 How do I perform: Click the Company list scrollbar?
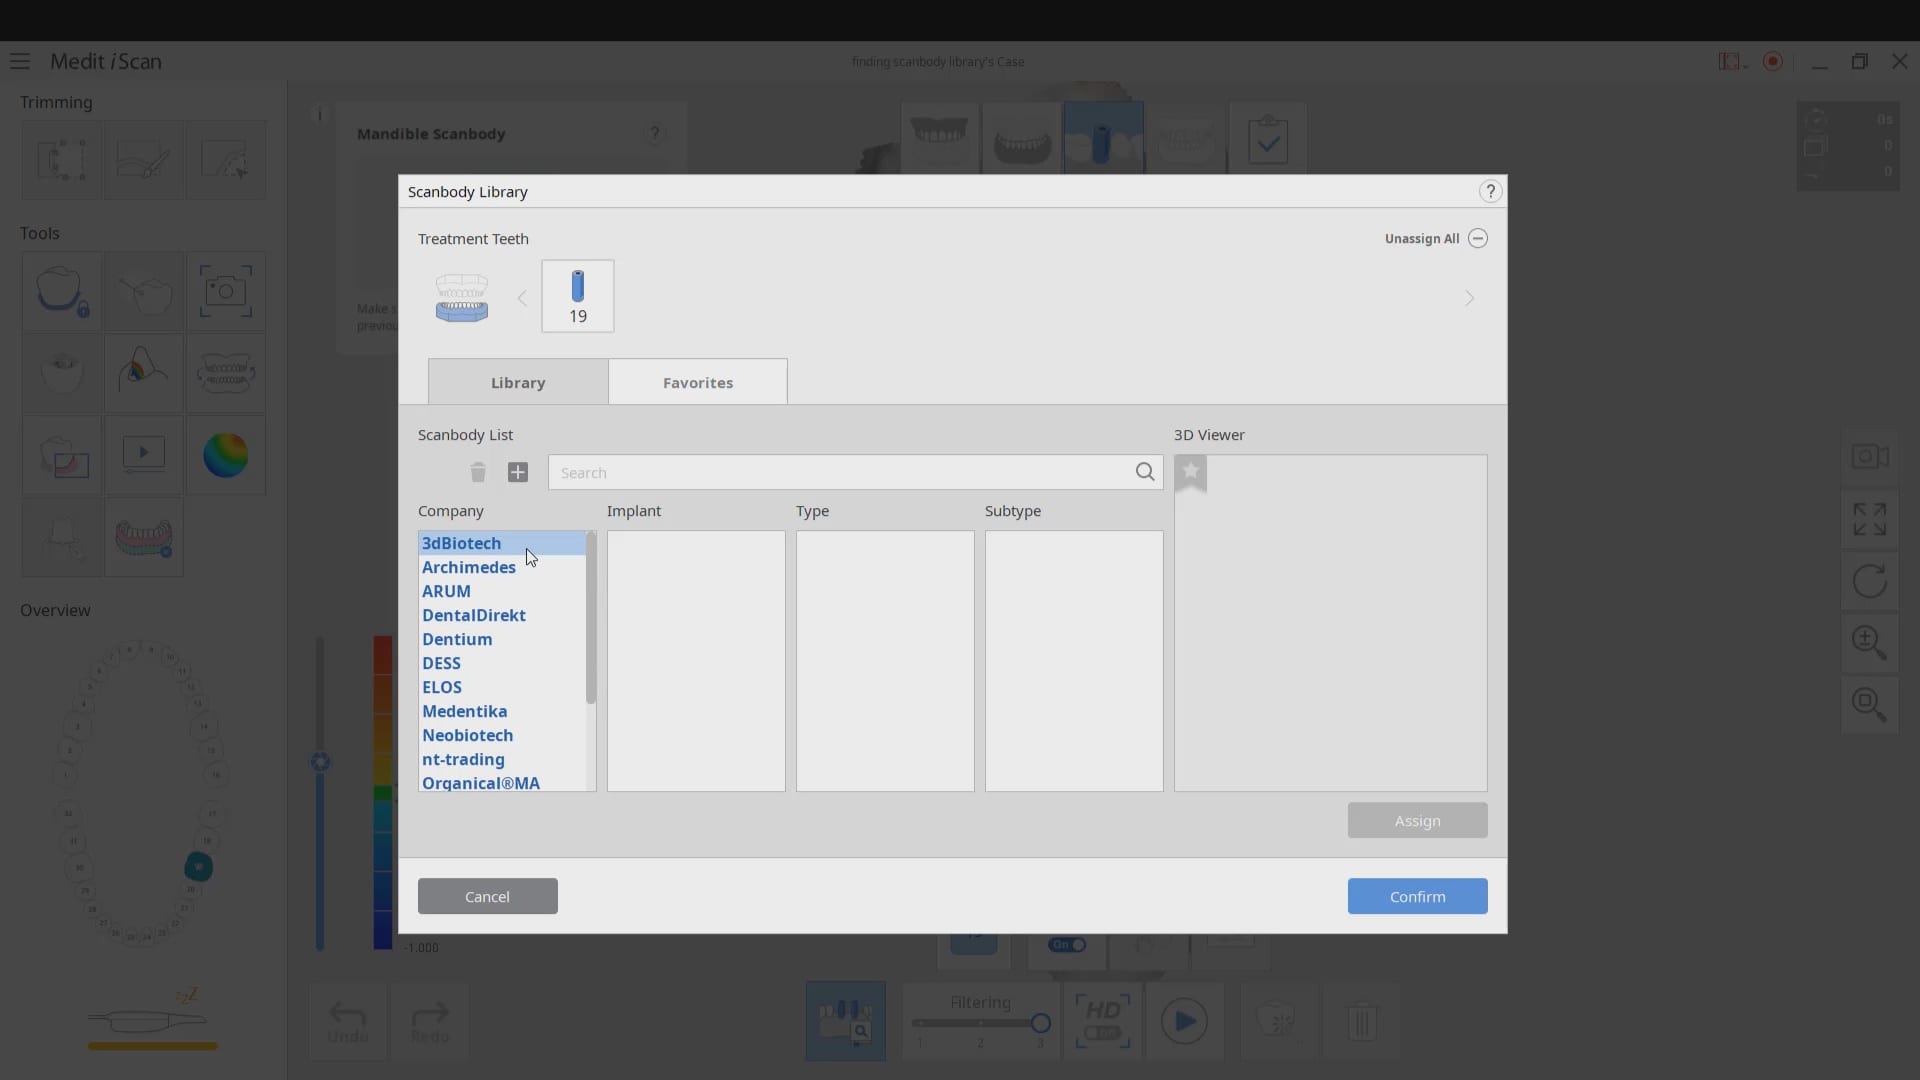point(591,618)
